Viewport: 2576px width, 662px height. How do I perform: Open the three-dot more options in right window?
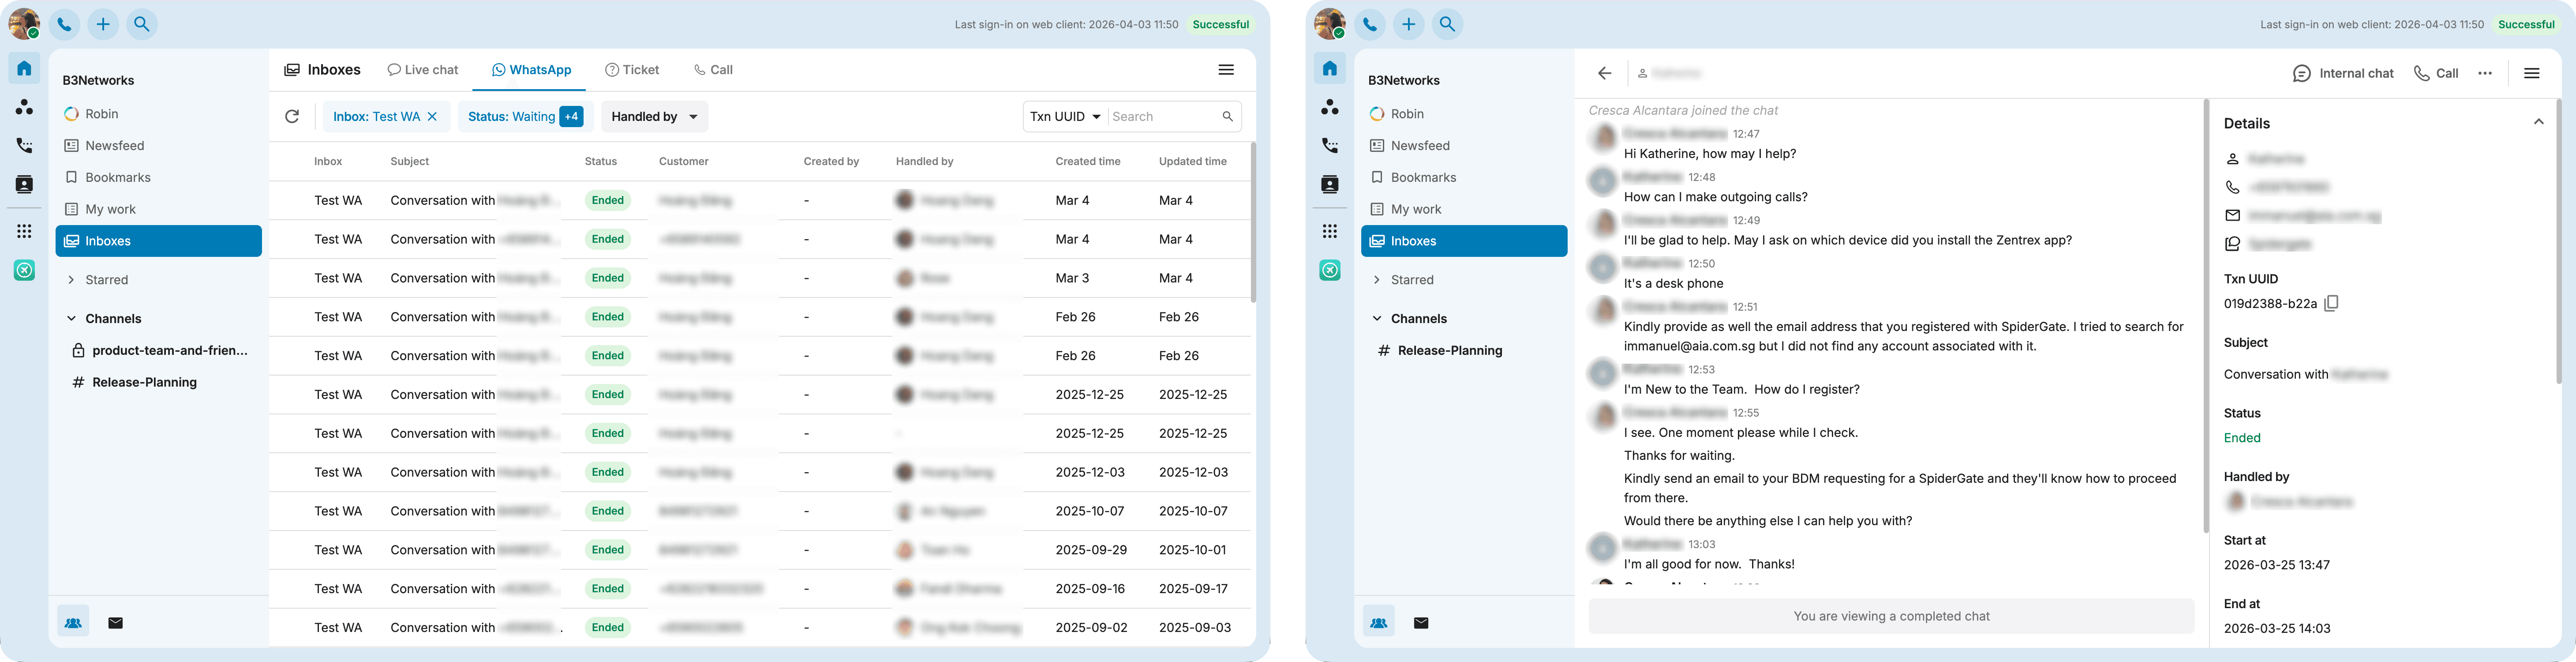(2485, 73)
